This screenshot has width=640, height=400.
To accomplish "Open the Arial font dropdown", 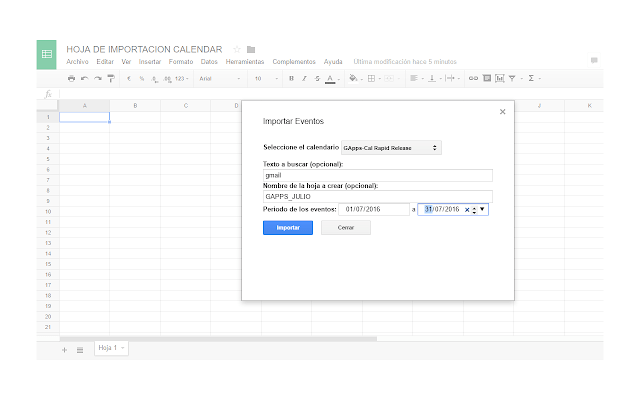I will point(219,78).
